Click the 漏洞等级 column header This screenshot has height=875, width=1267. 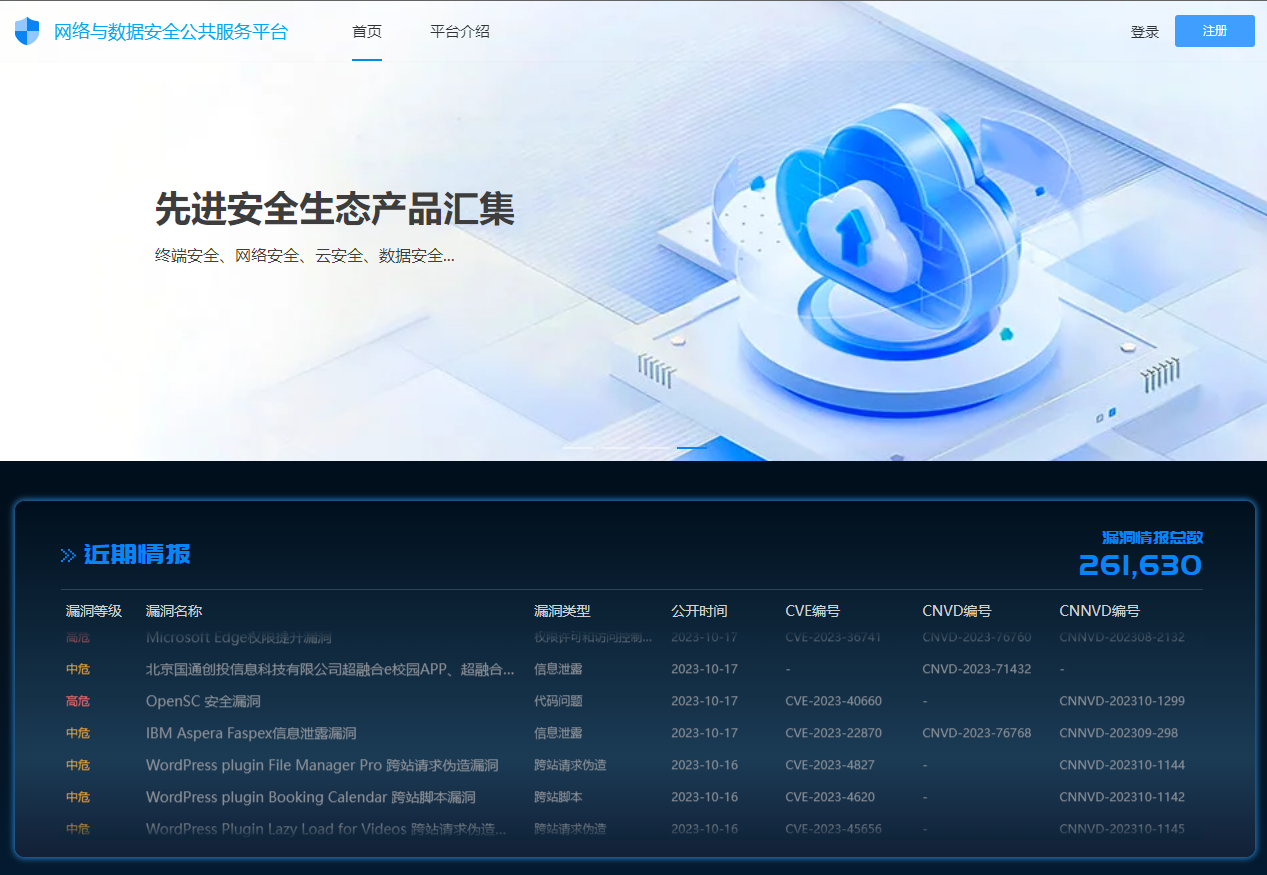click(94, 611)
